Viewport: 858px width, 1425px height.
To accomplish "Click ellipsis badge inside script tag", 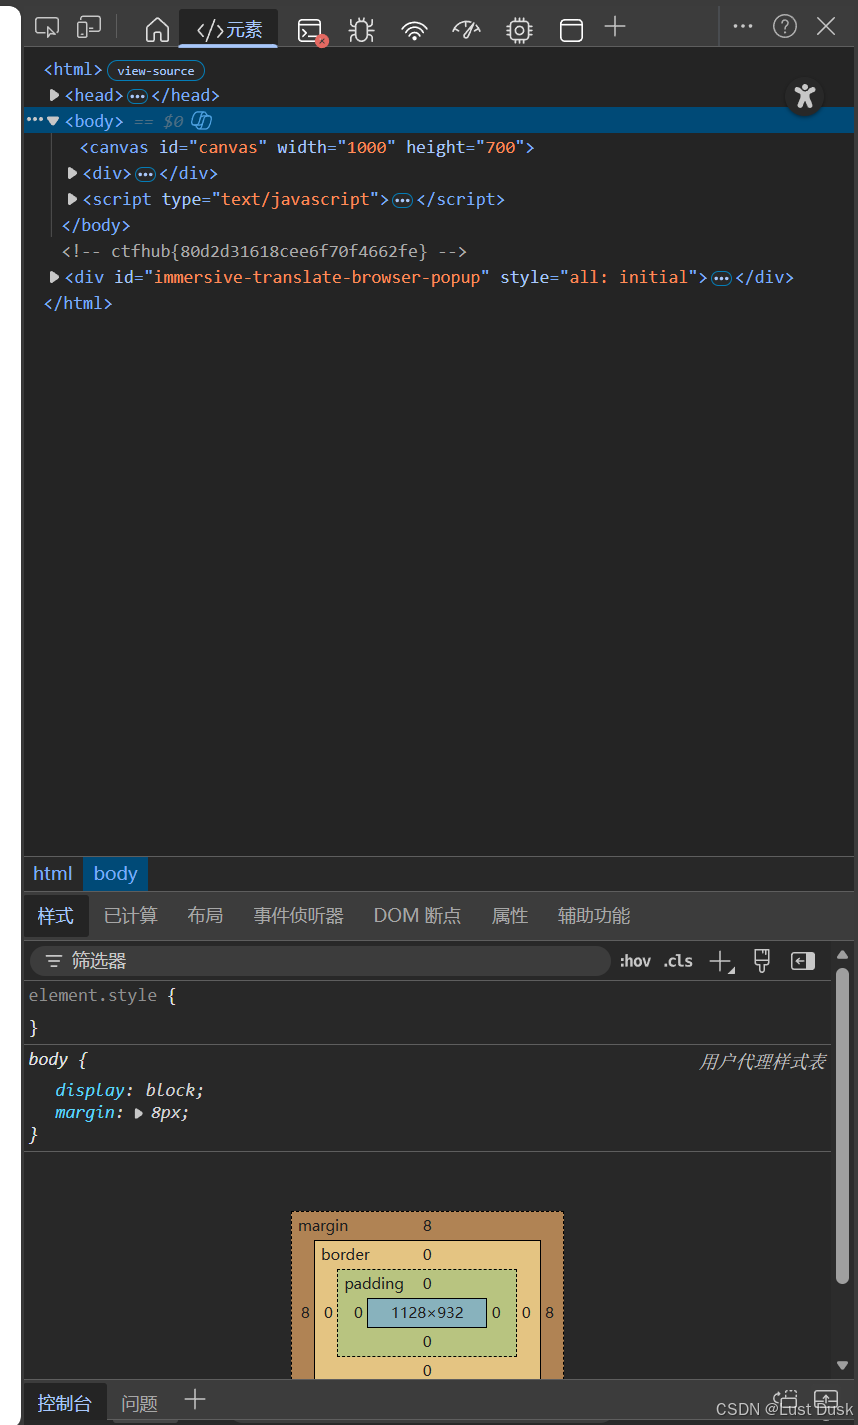I will pyautogui.click(x=403, y=200).
